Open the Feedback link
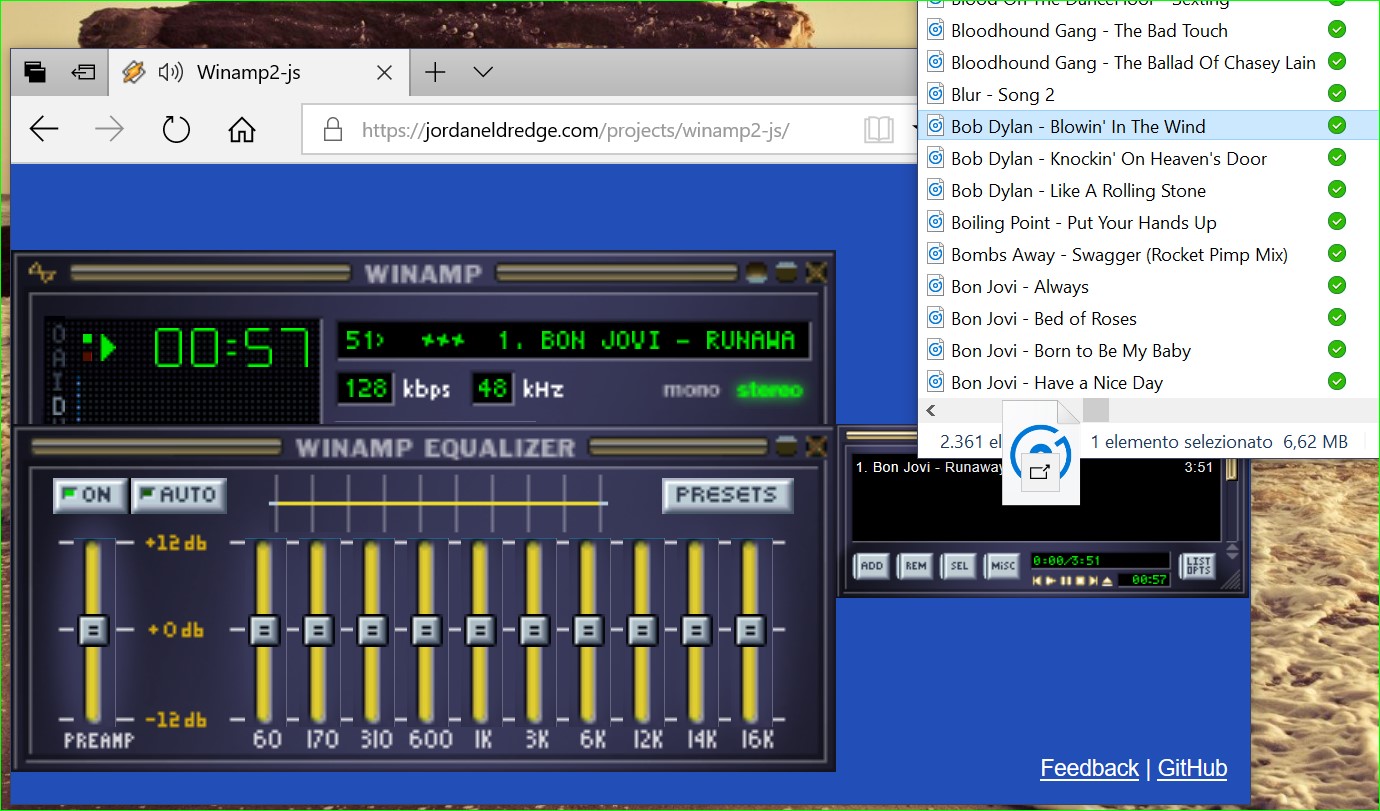1380x811 pixels. pos(1089,768)
